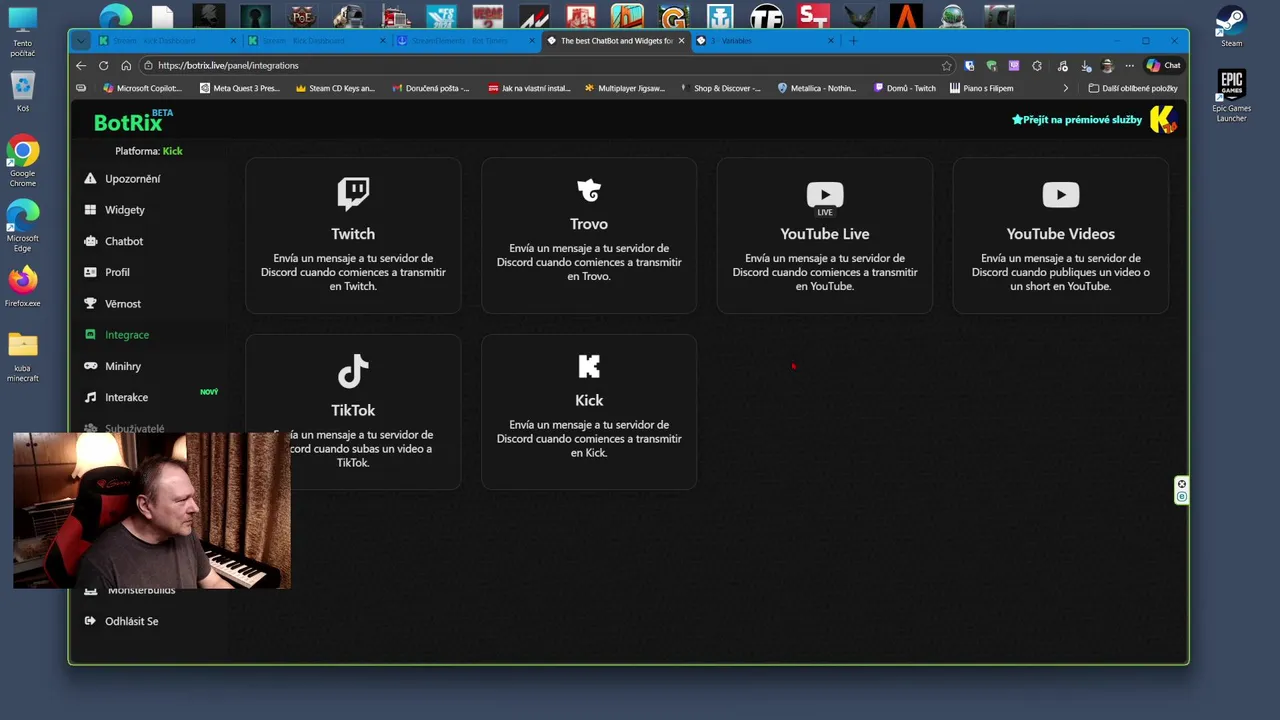Select the Microsoft Edge desktop shortcut
Screen dimensions: 1280x720
click(22, 226)
